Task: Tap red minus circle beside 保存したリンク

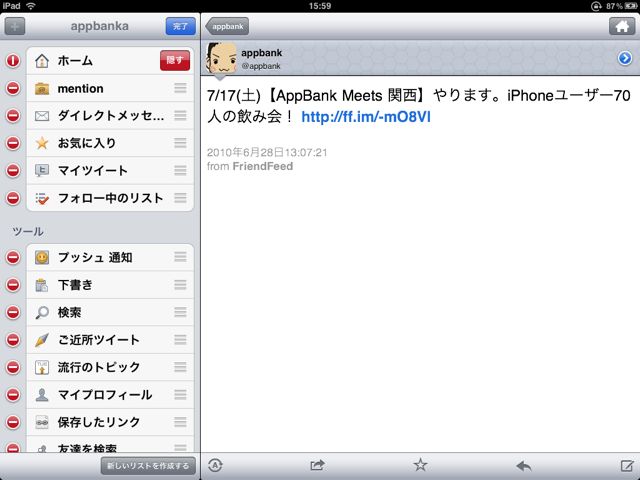Action: tap(13, 422)
